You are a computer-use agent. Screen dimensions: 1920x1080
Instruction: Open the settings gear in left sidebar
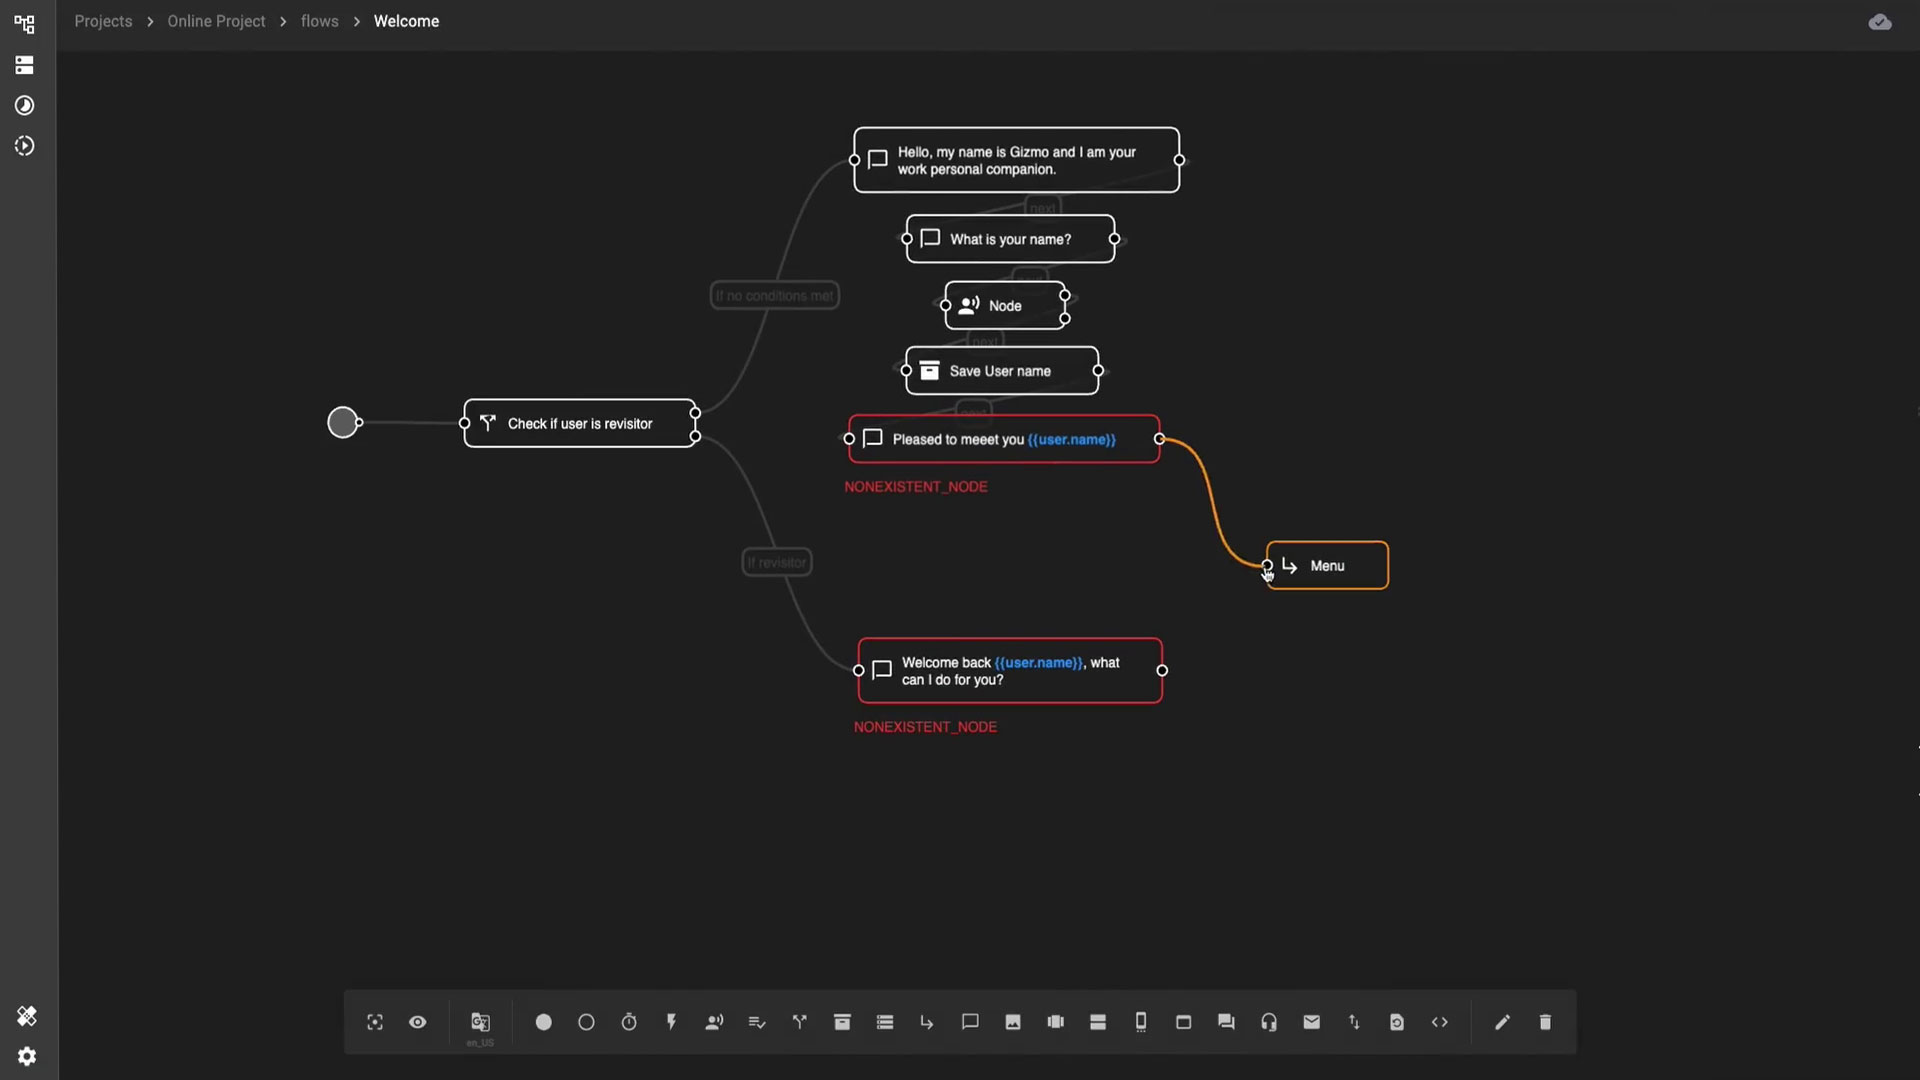(x=27, y=1057)
